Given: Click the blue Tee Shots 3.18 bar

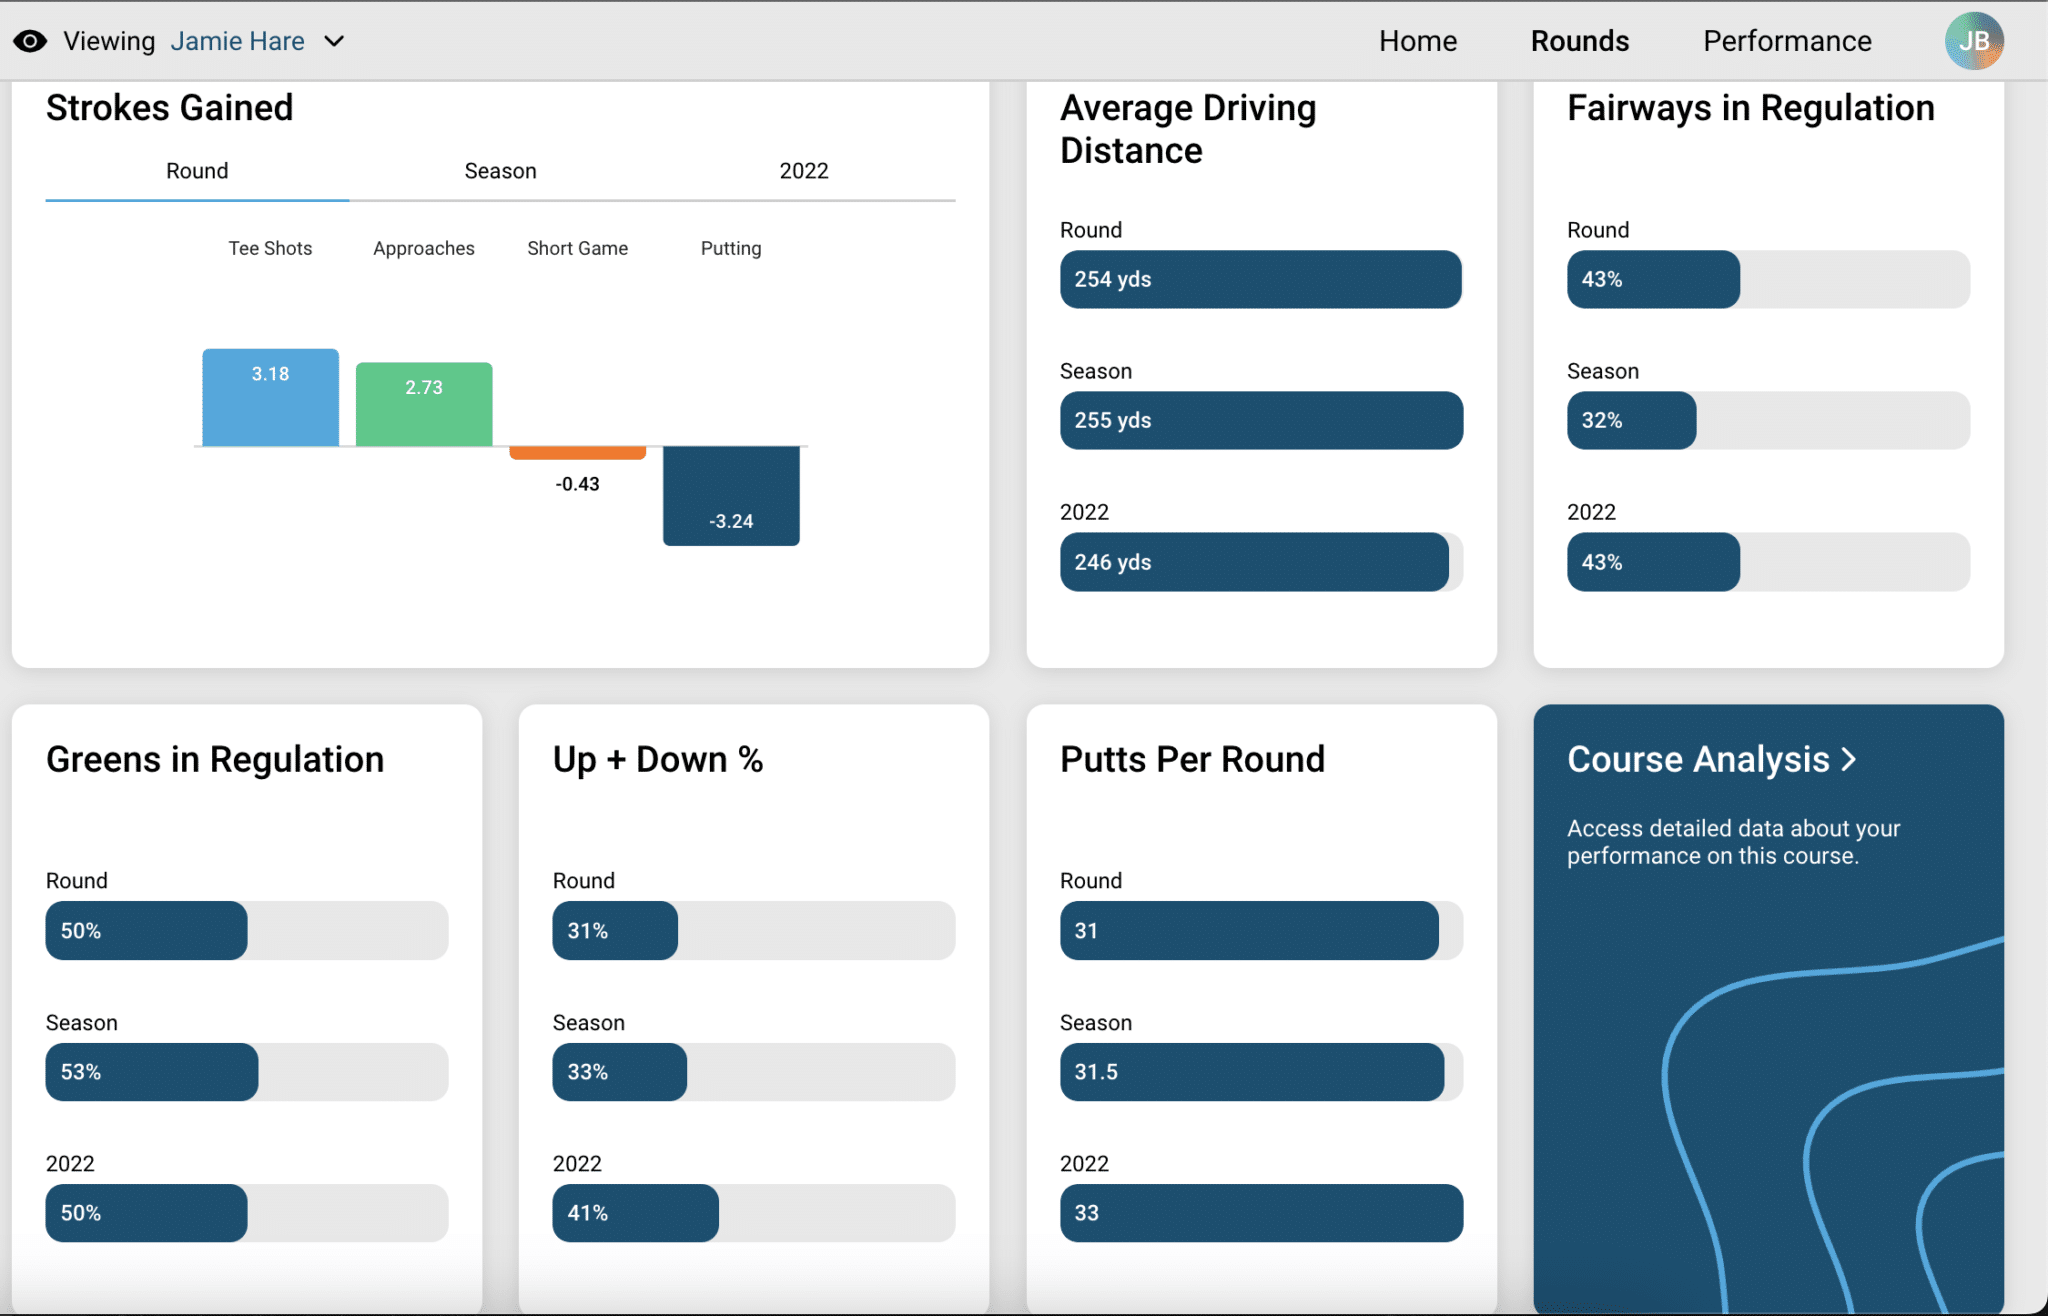Looking at the screenshot, I should point(270,397).
